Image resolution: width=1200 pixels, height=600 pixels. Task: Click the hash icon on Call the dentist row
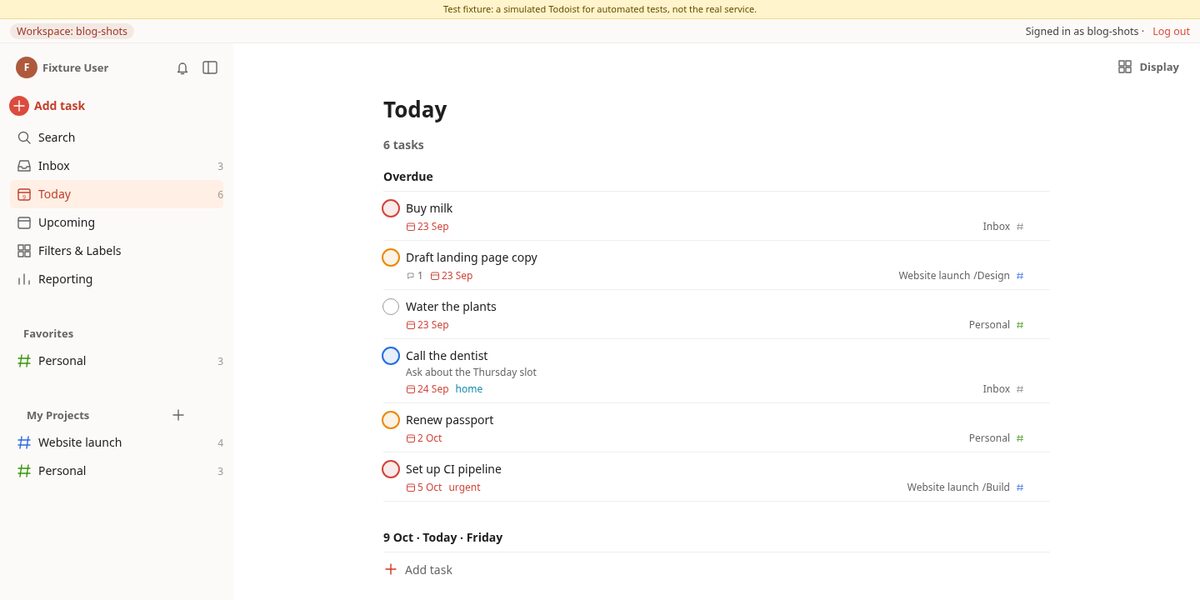(1020, 389)
